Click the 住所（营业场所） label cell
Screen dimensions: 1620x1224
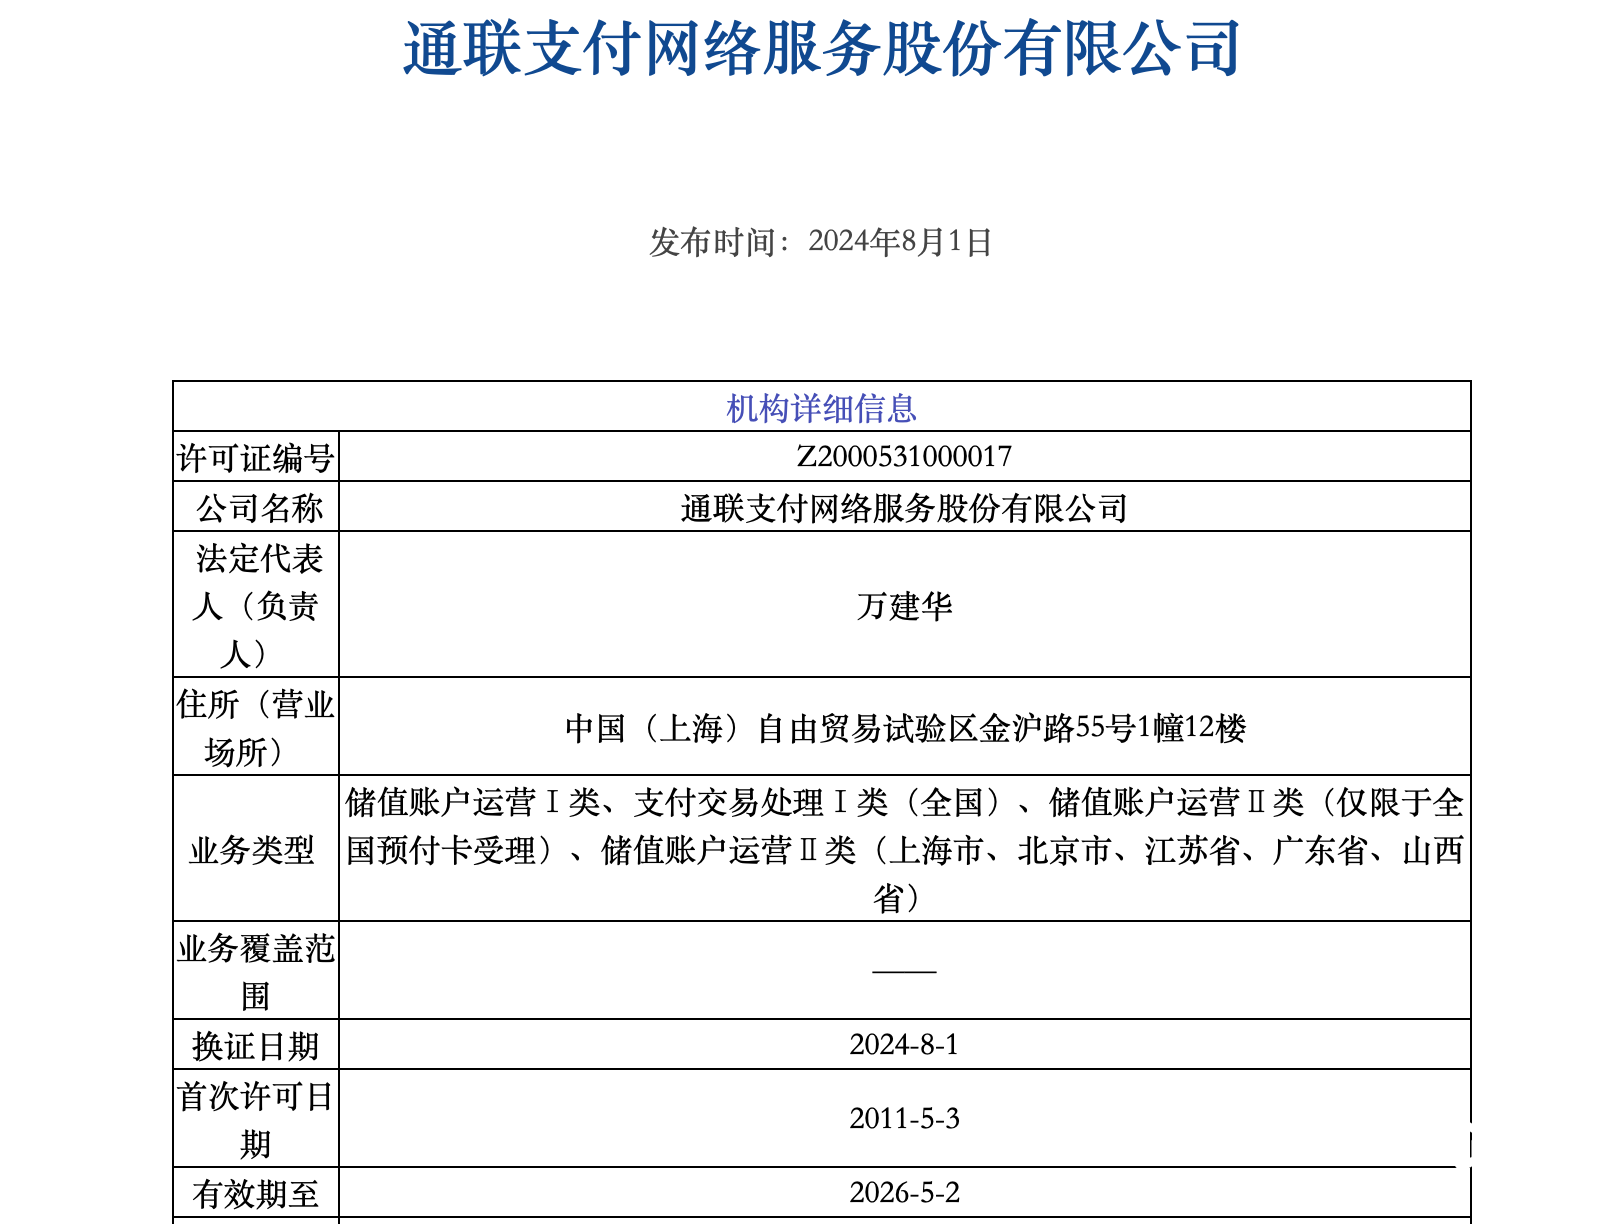(256, 727)
